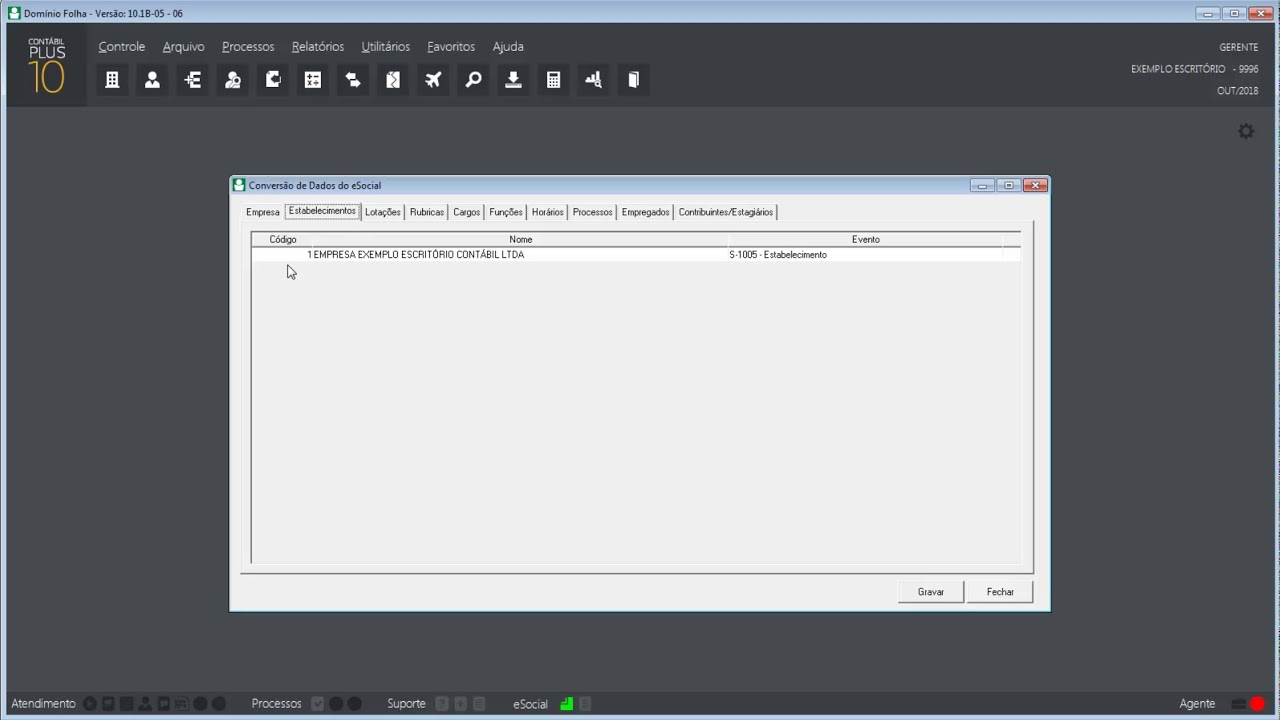Viewport: 1280px width, 720px height.
Task: Open the top menu bar's Processos menu
Action: click(248, 47)
